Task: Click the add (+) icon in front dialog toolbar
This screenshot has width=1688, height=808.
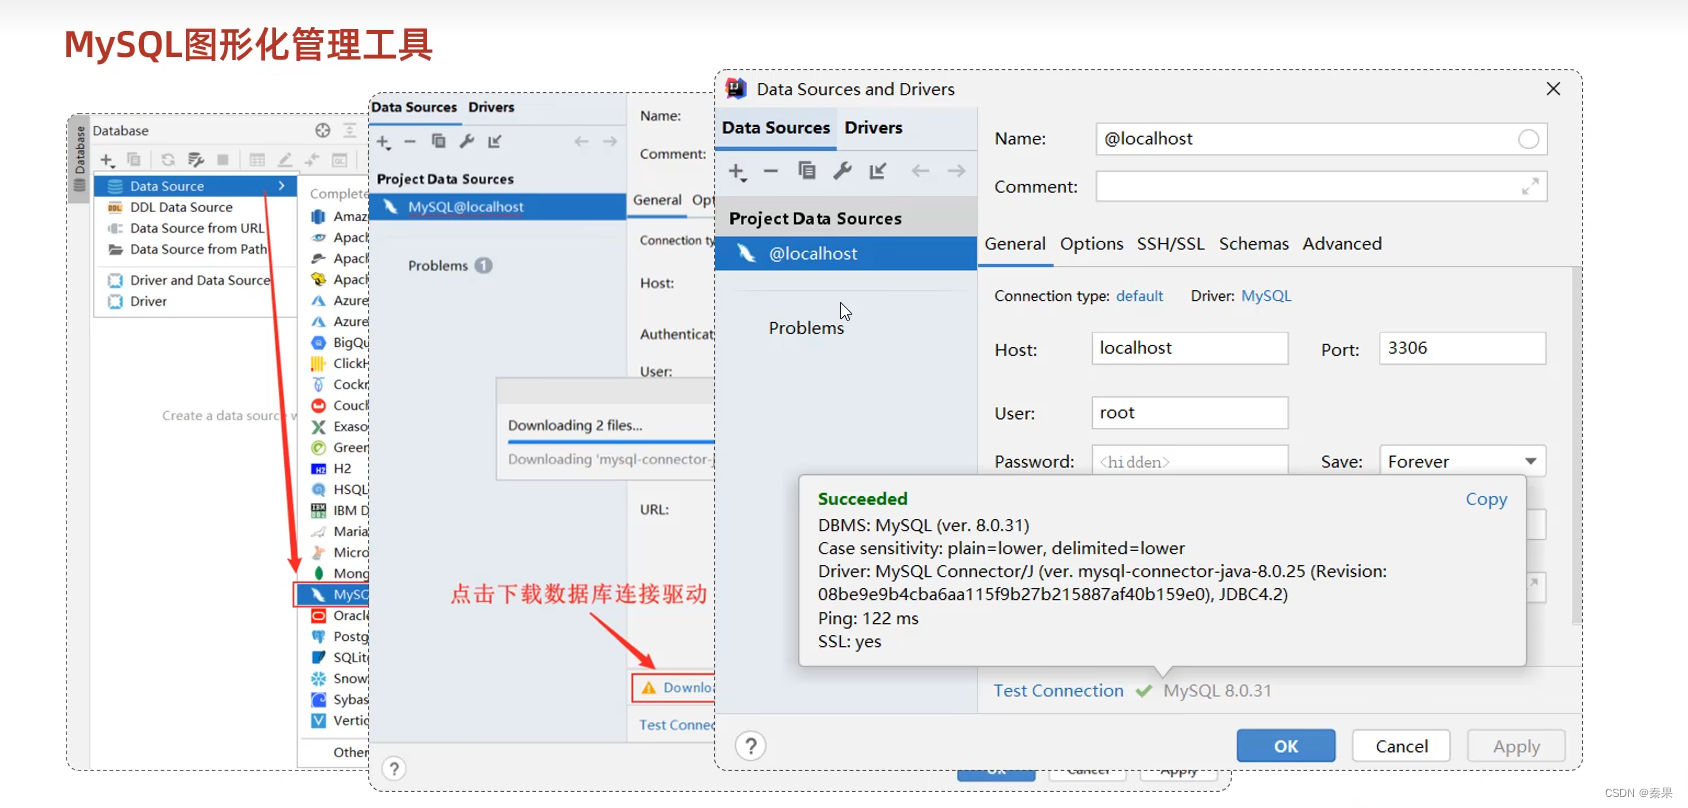Action: coord(738,172)
